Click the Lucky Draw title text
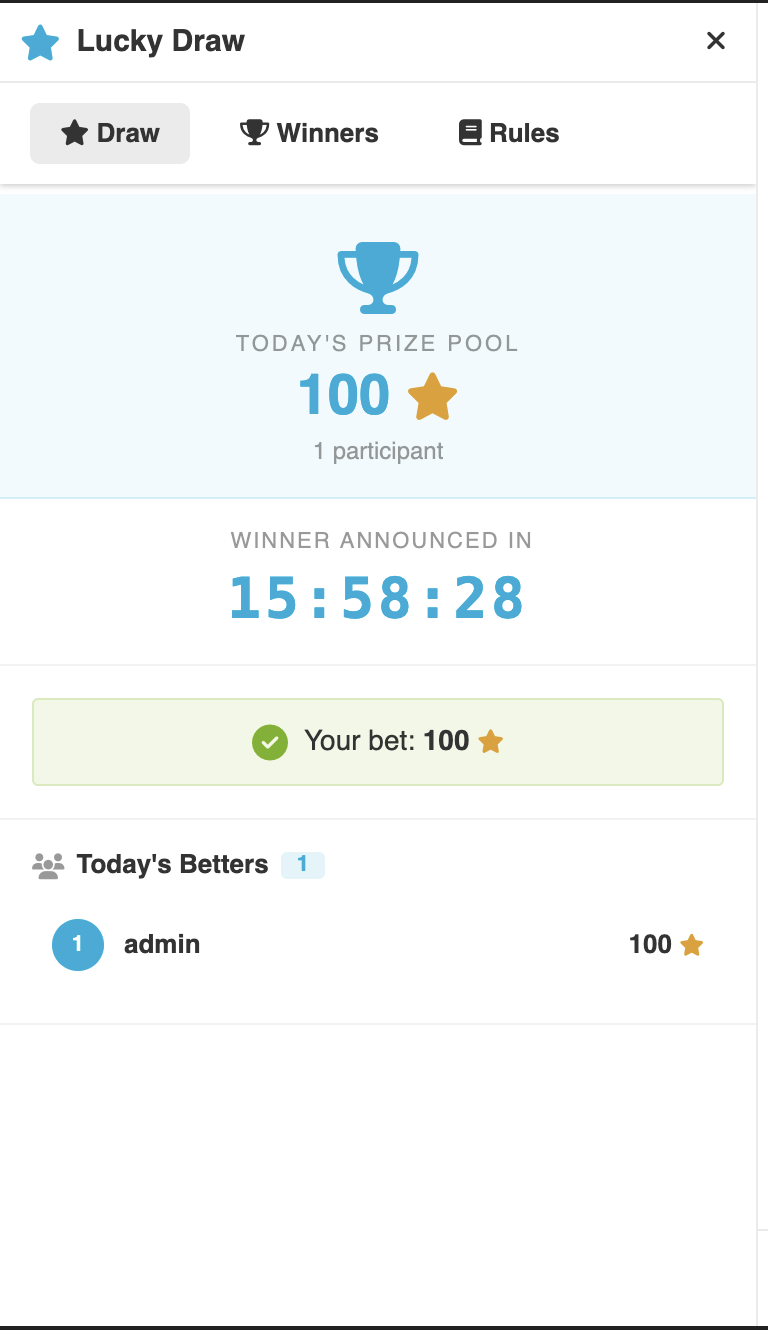This screenshot has height=1330, width=768. [x=161, y=41]
